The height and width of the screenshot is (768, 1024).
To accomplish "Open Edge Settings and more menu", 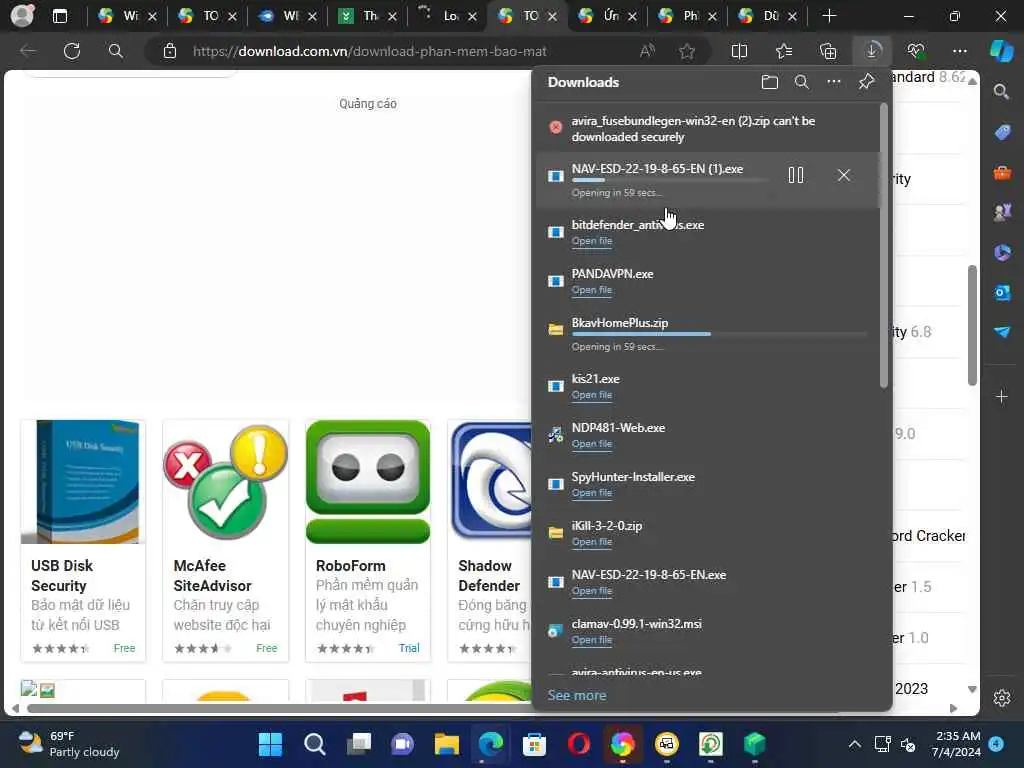I will (960, 51).
